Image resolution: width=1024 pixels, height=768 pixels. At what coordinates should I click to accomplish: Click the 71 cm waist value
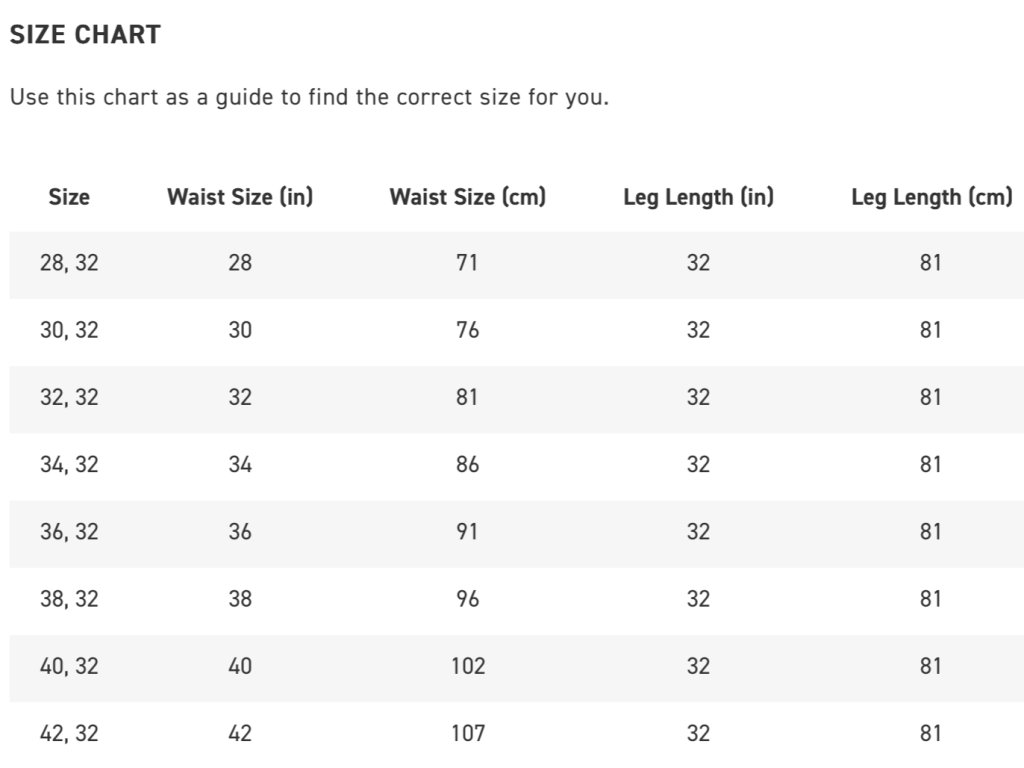tap(467, 263)
